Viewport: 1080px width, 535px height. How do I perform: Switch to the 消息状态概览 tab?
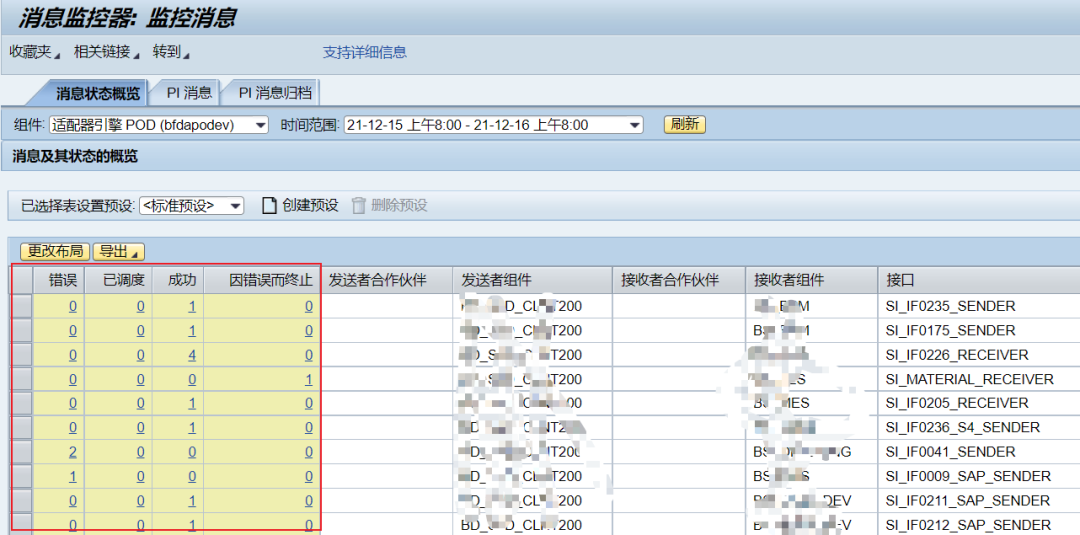tap(98, 93)
